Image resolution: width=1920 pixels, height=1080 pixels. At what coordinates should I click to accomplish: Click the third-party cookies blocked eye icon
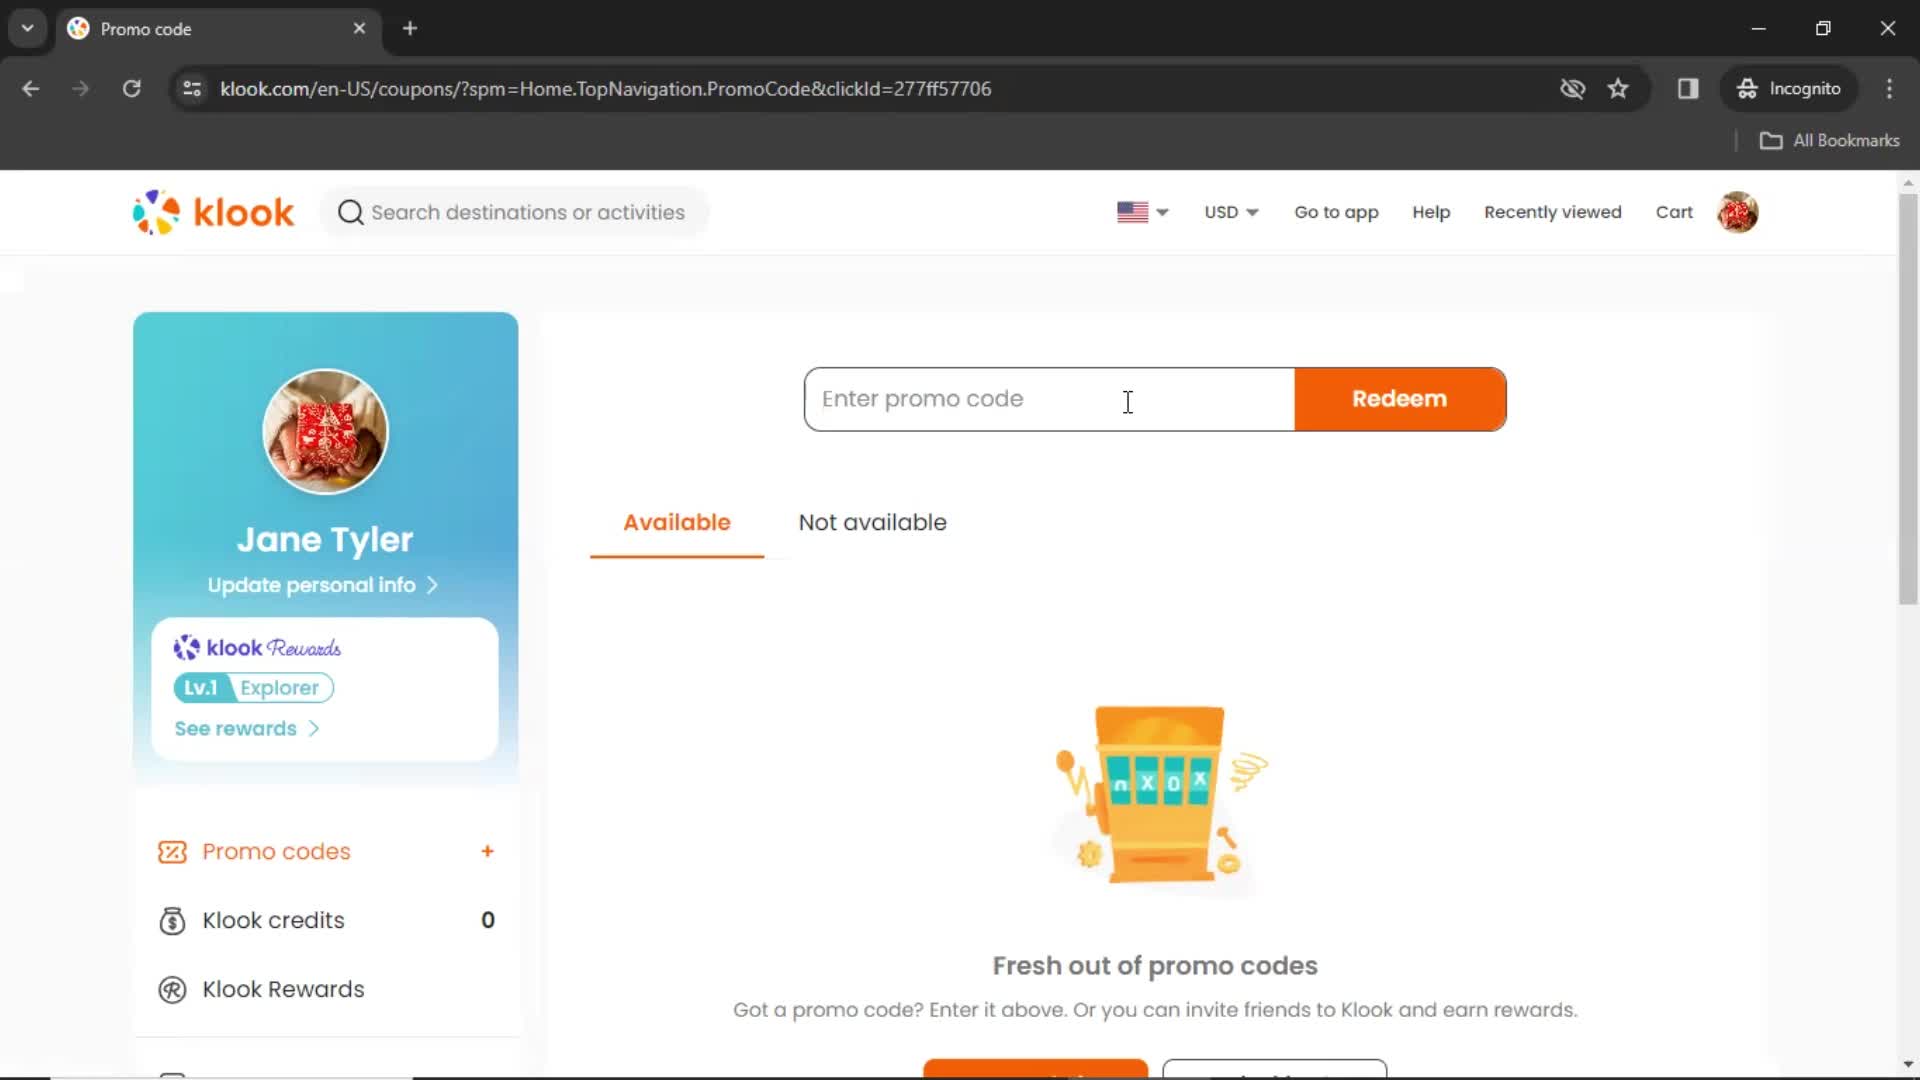pos(1572,88)
